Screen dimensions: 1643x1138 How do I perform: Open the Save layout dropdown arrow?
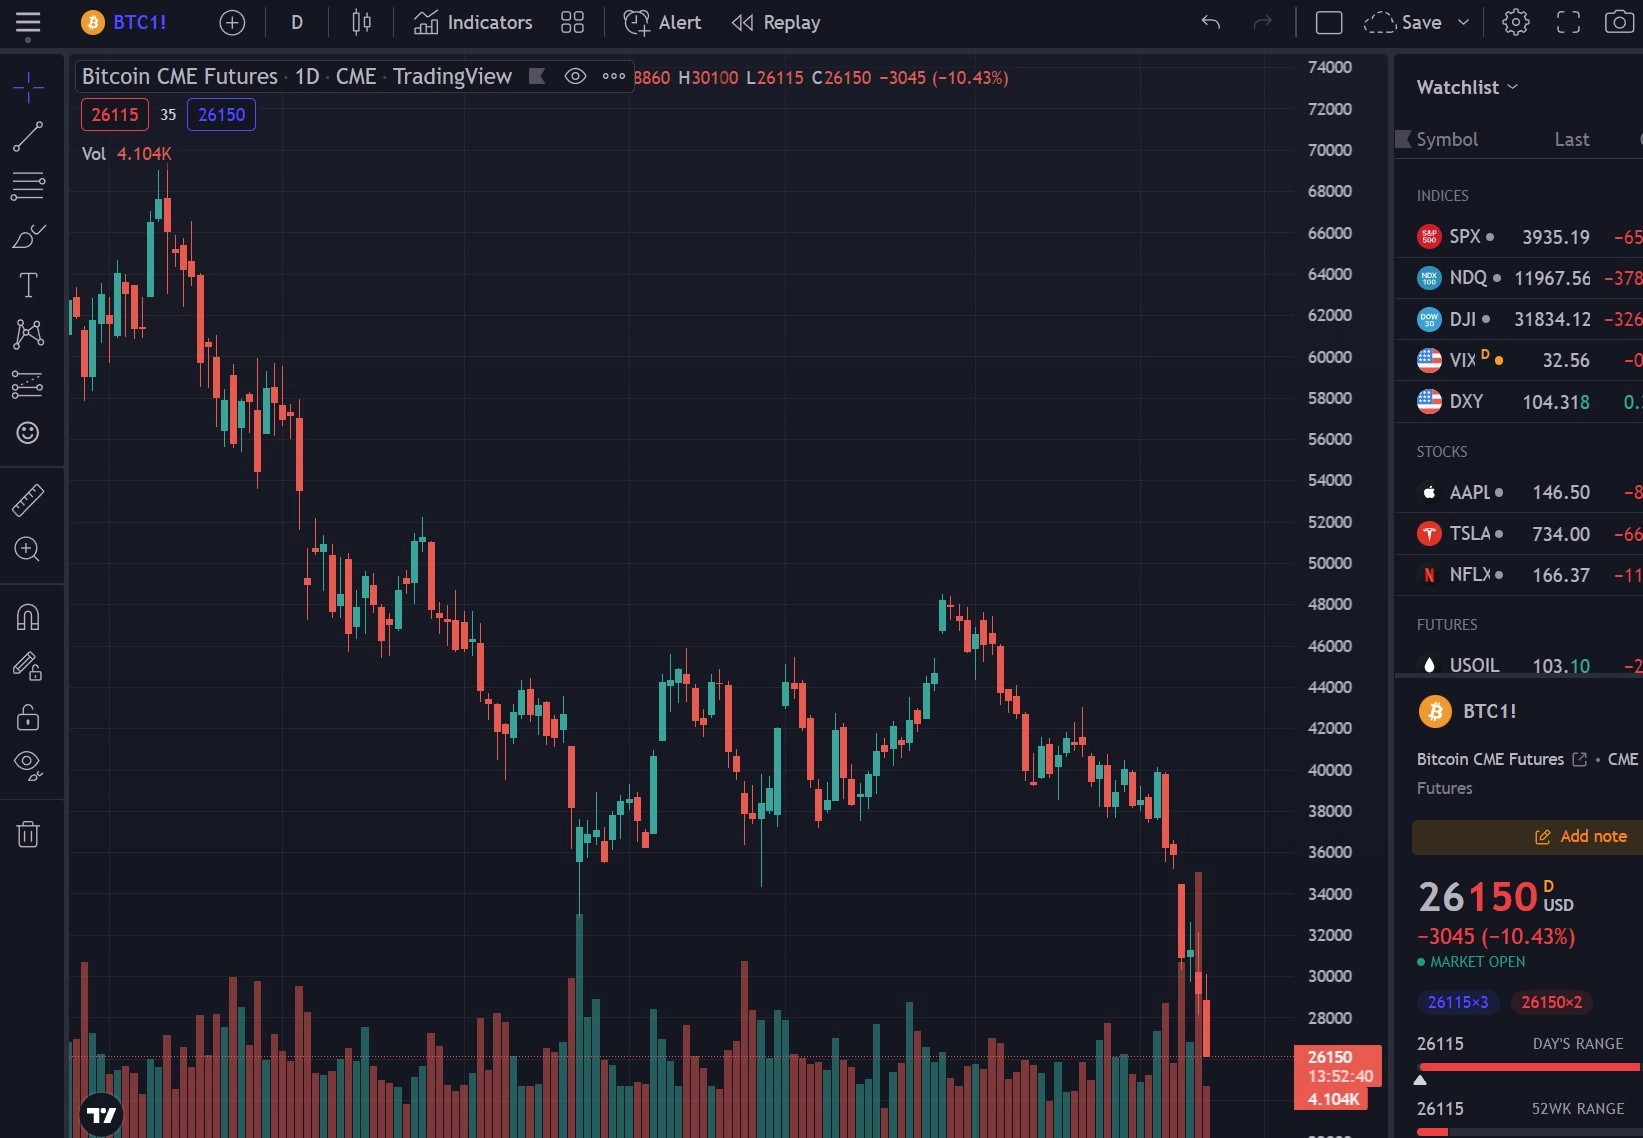click(x=1464, y=22)
